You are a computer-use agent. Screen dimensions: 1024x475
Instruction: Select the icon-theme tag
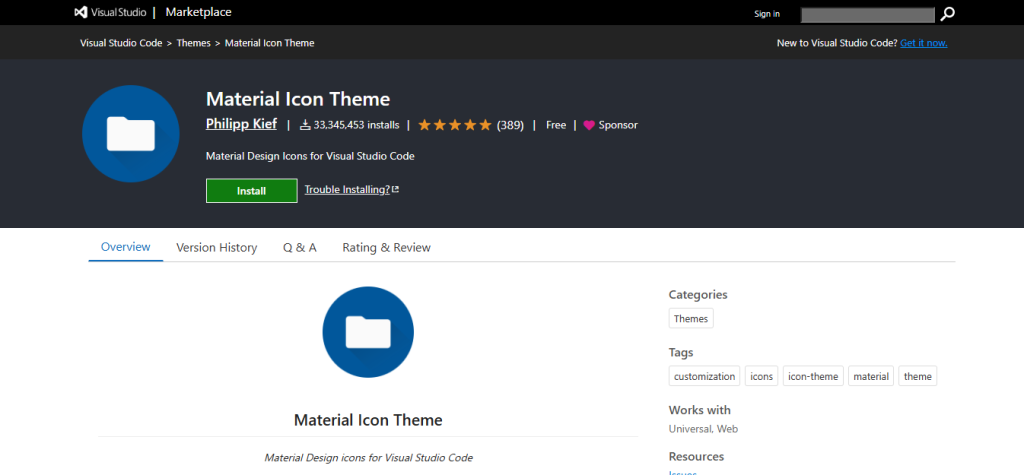(x=813, y=376)
